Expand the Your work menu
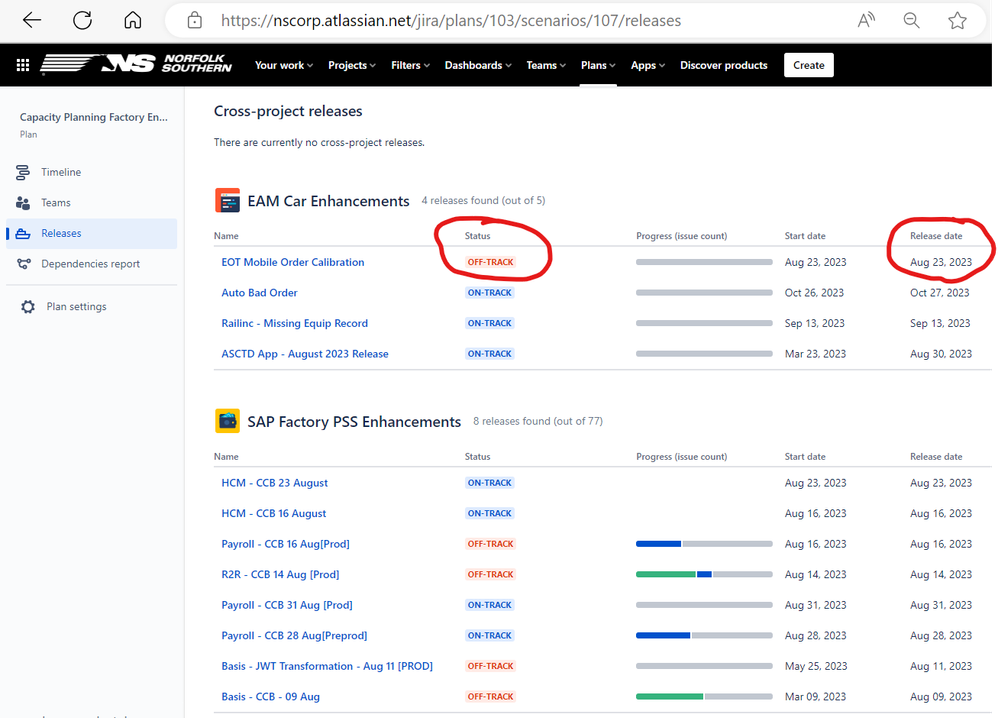Viewport: 998px width, 718px height. [x=284, y=65]
